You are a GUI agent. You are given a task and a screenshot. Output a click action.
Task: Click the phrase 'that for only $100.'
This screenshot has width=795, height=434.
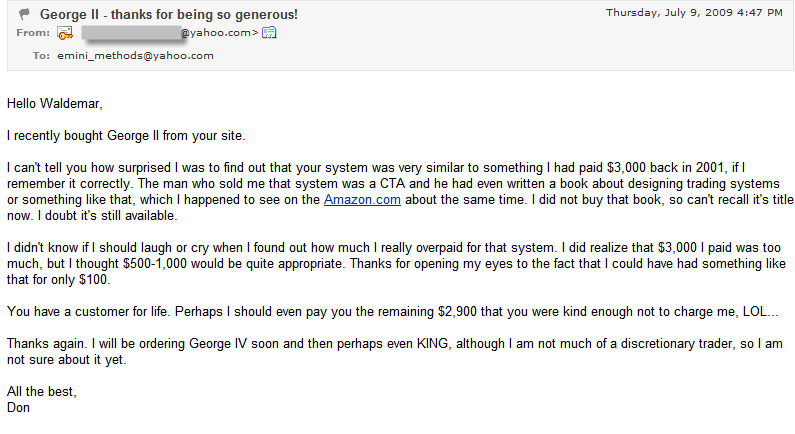pyautogui.click(x=58, y=280)
